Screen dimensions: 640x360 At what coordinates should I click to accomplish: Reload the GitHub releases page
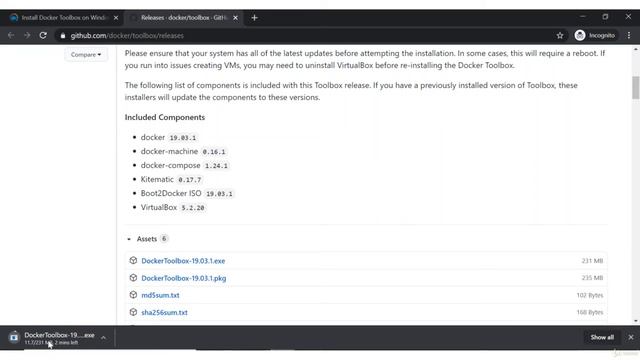pyautogui.click(x=43, y=36)
